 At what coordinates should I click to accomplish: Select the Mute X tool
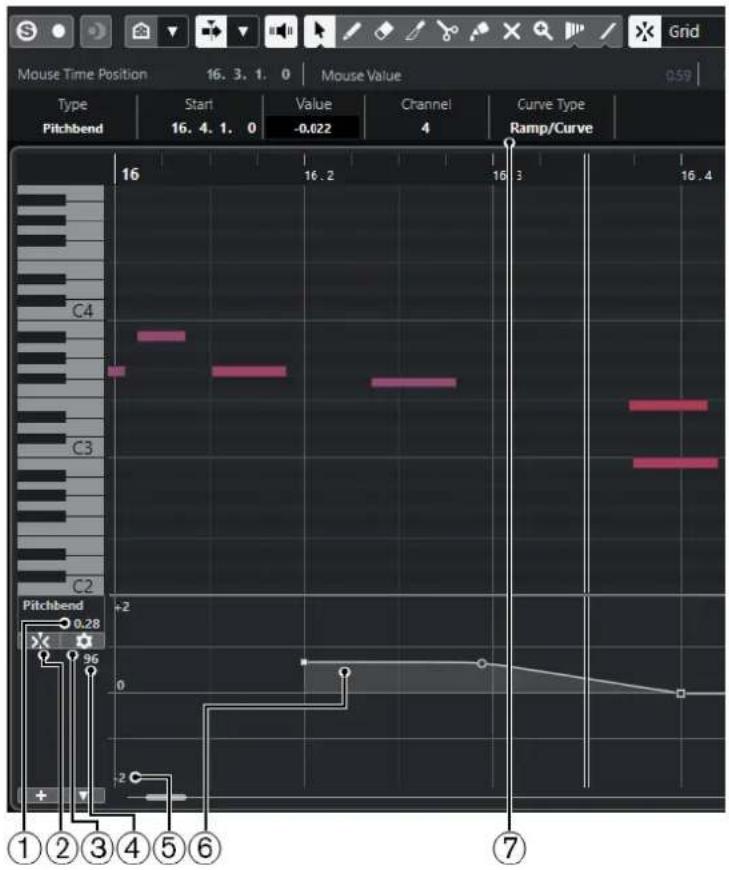(511, 31)
